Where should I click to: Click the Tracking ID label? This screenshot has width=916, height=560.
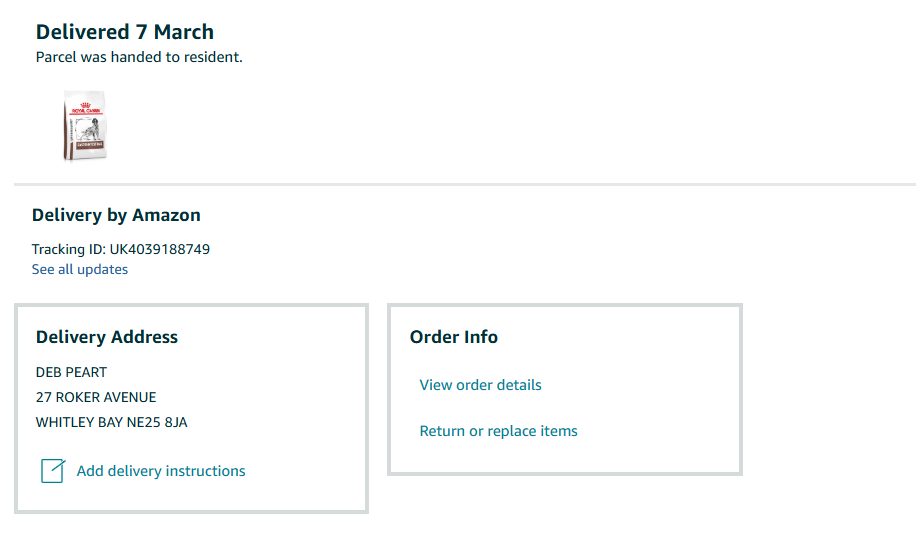(68, 249)
